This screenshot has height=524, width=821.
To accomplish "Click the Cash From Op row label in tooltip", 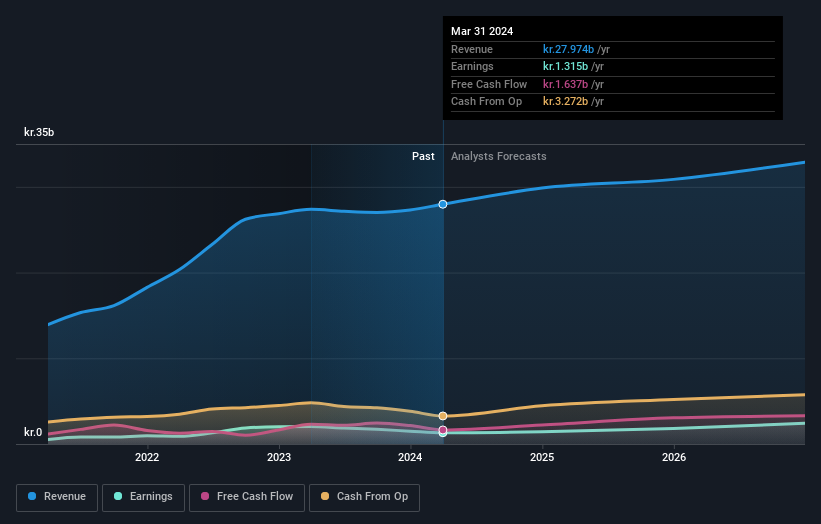I will (x=486, y=102).
